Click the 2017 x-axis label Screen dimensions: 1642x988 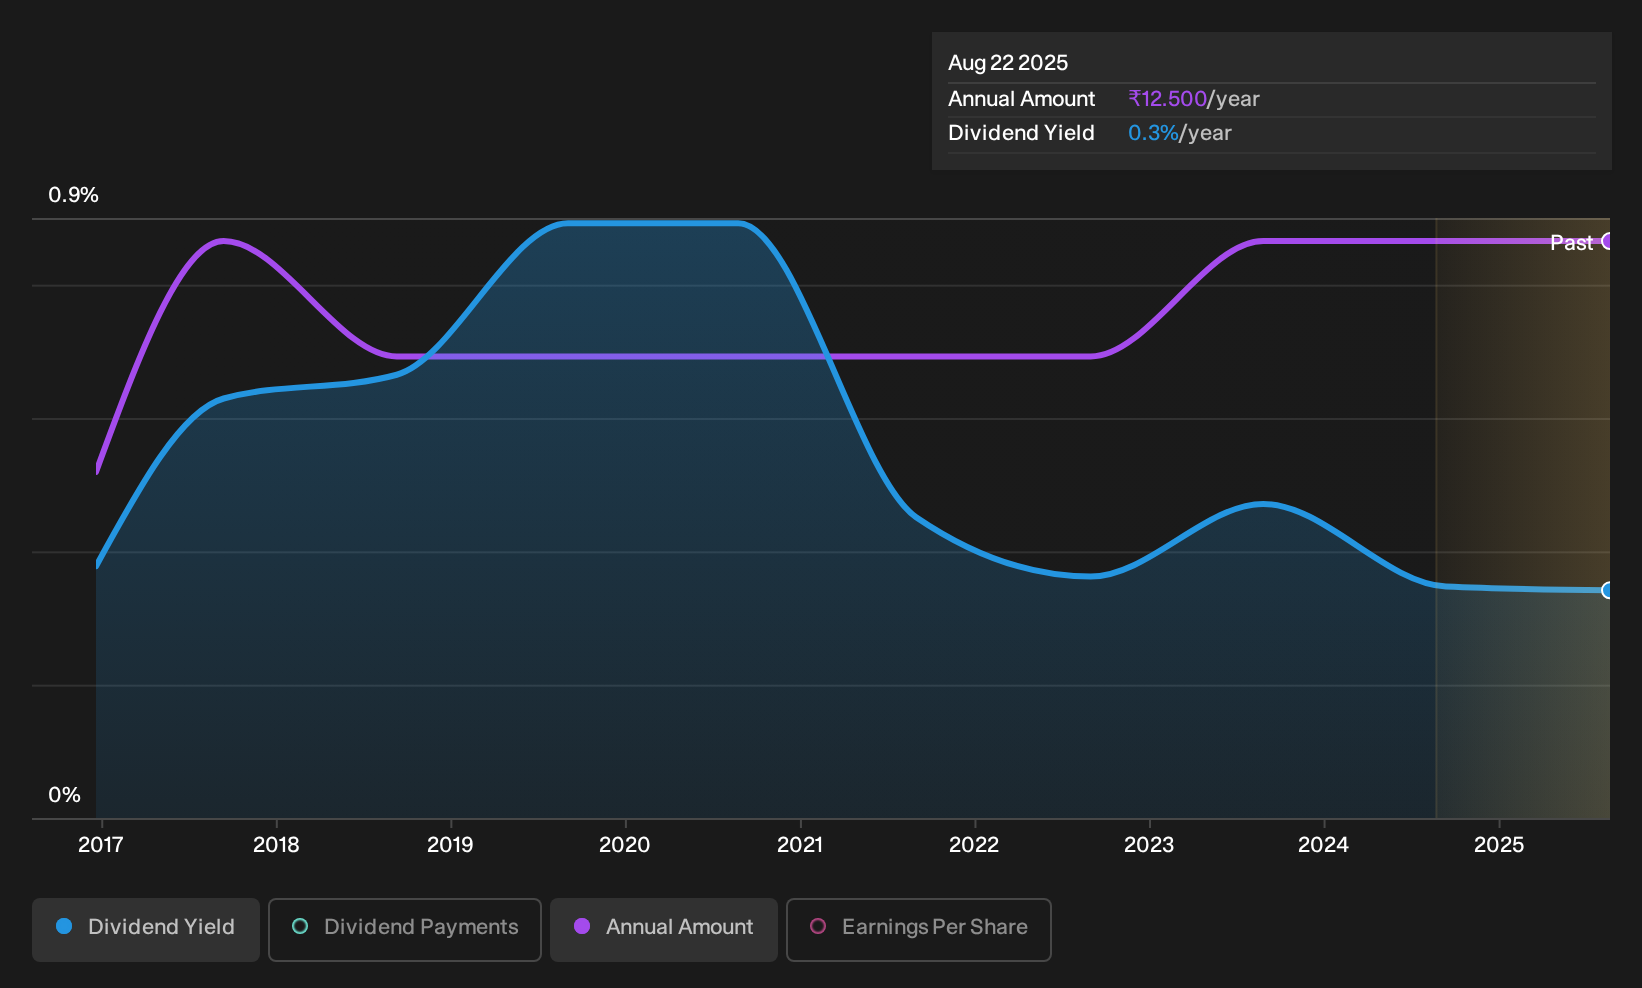tap(101, 845)
